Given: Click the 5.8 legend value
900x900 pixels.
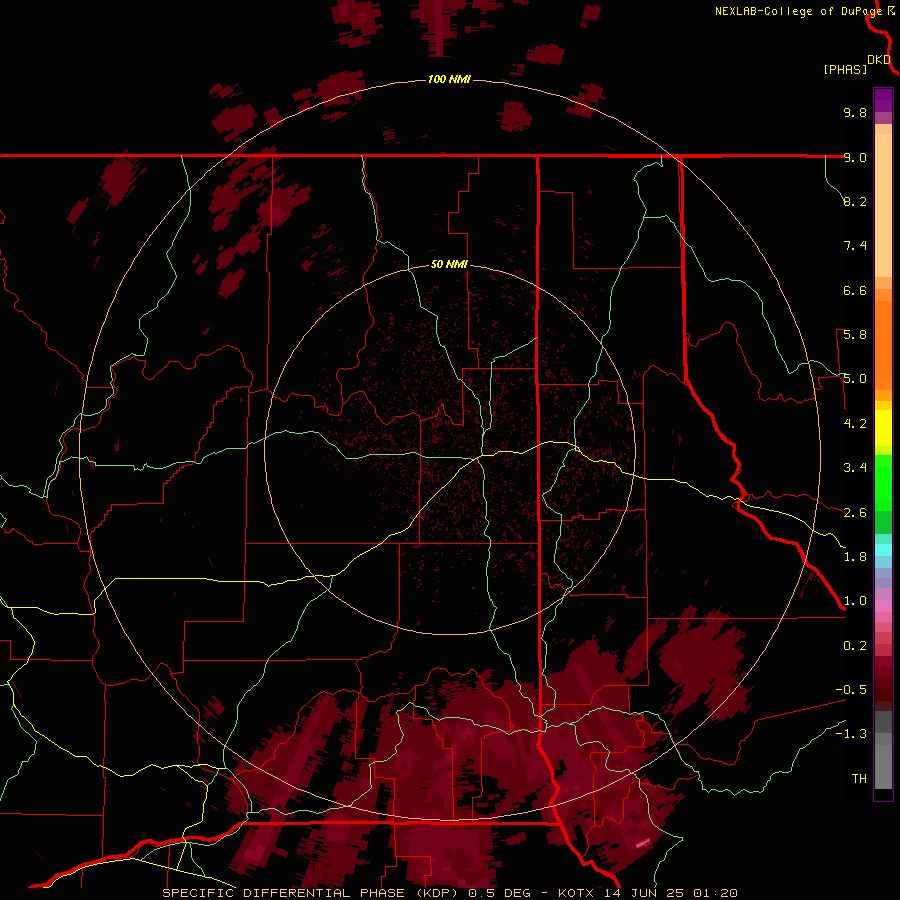Looking at the screenshot, I should 855,335.
